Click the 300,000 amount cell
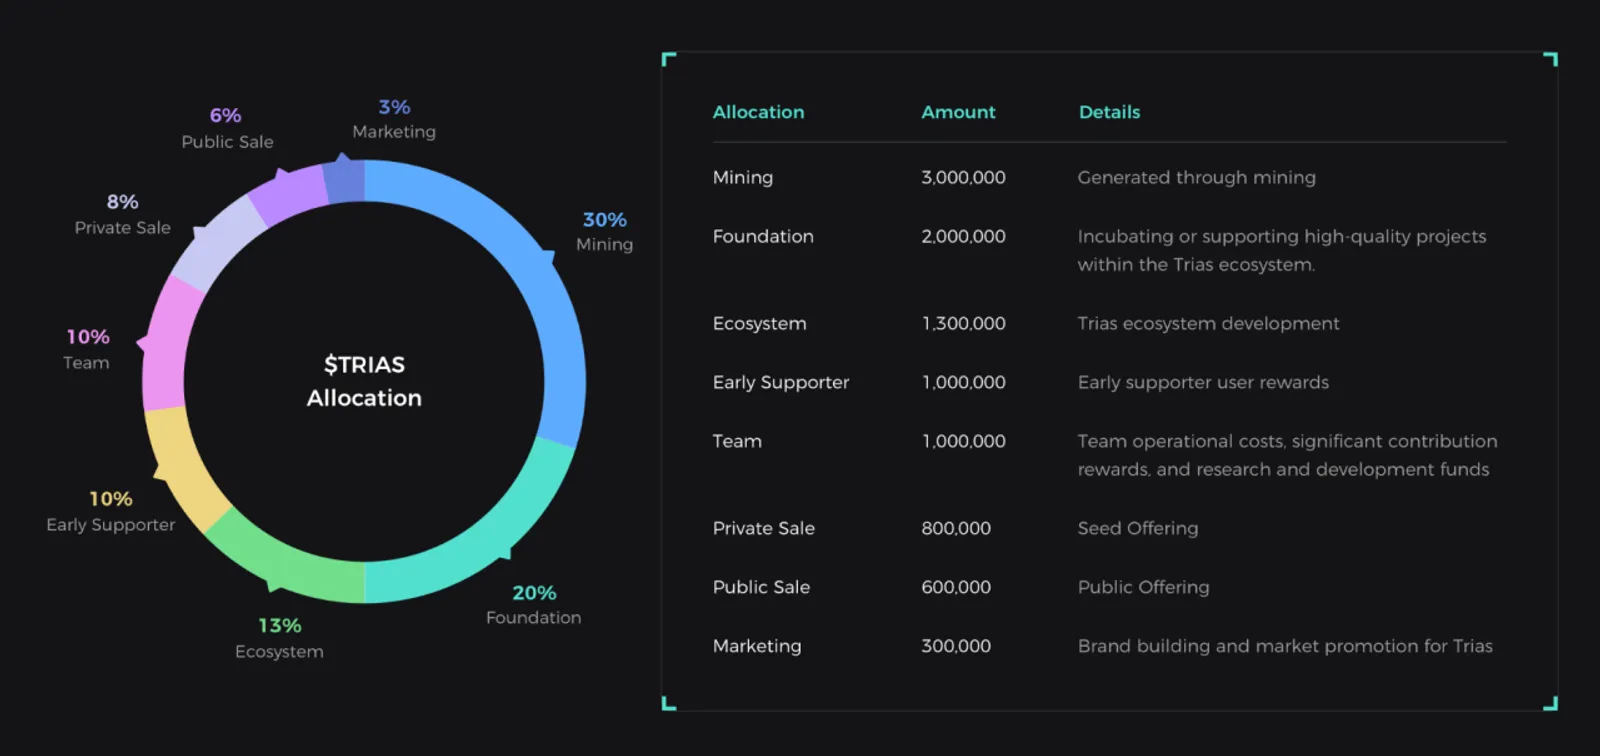The width and height of the screenshot is (1600, 756). [956, 646]
